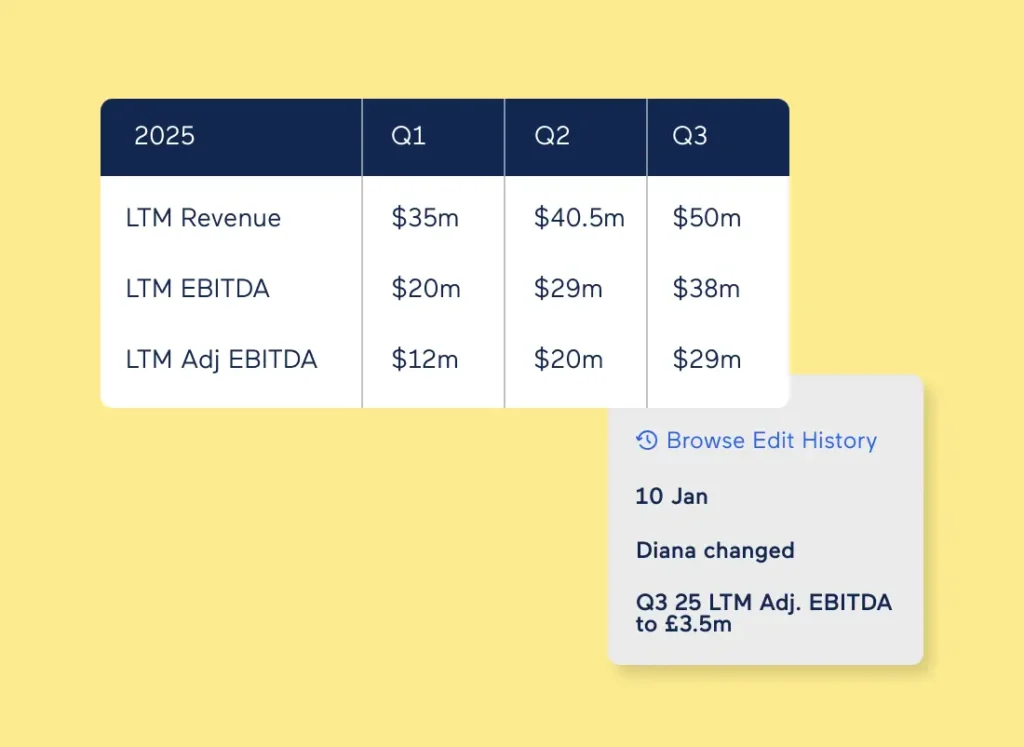This screenshot has width=1024, height=747.
Task: Select the LTM Adj EBITDA row label
Action: [x=221, y=360]
